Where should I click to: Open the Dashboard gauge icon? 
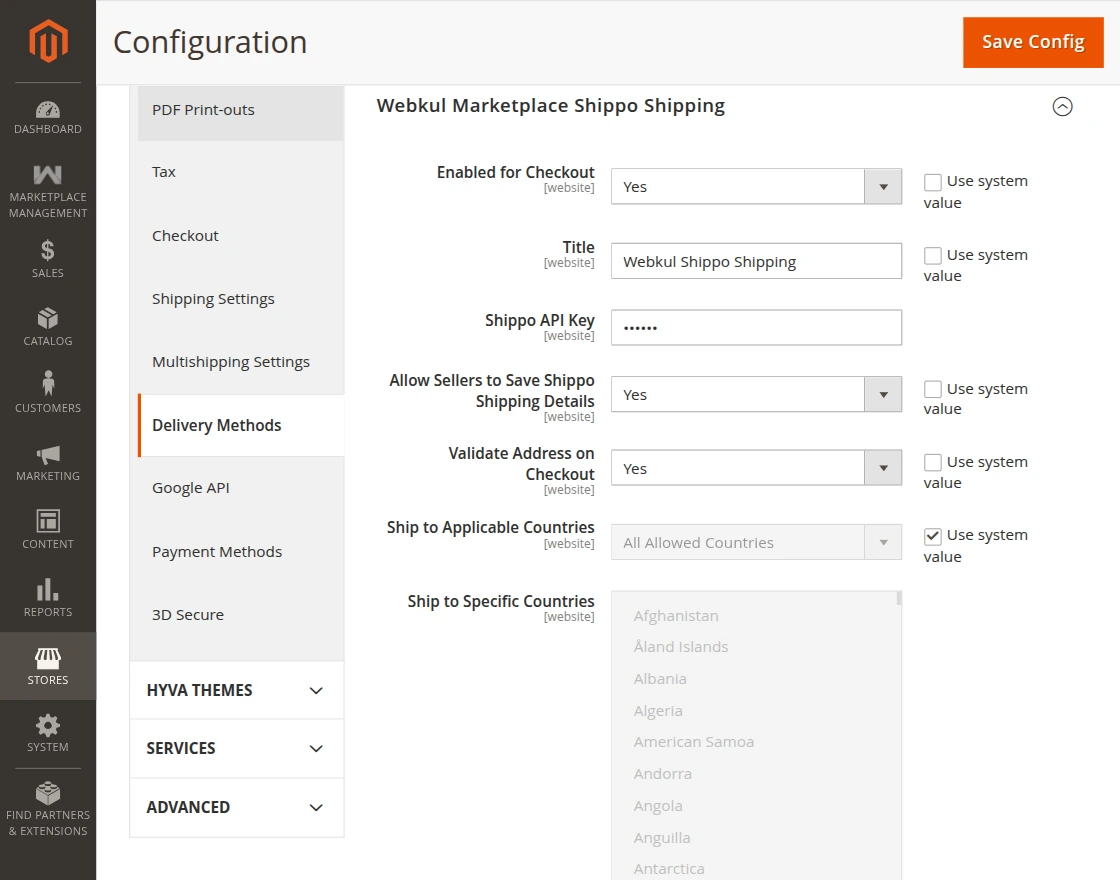(x=48, y=109)
